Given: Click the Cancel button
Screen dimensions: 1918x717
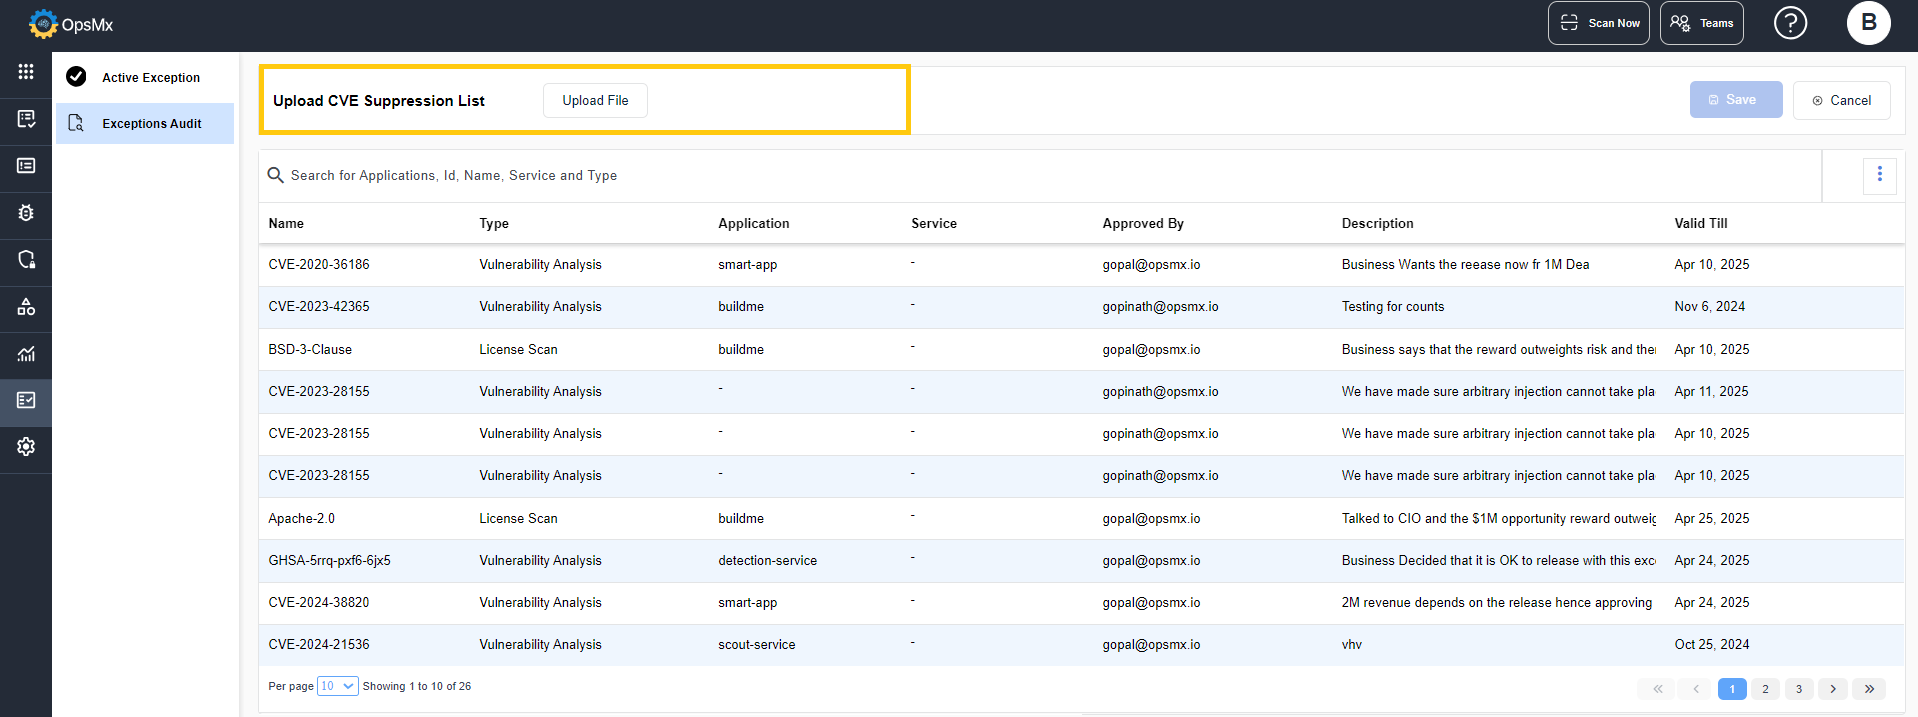Looking at the screenshot, I should [x=1841, y=100].
